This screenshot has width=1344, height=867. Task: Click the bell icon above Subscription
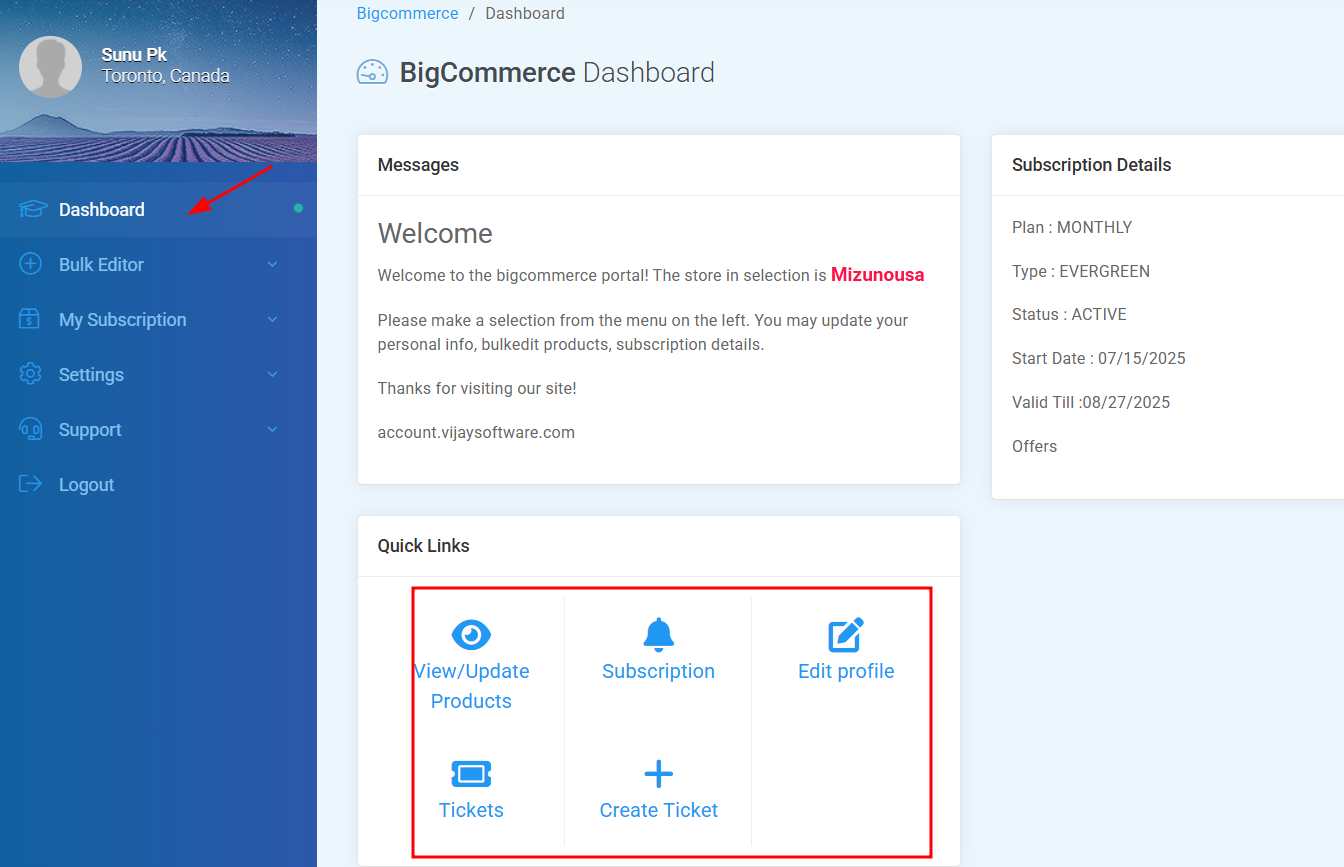pos(658,635)
